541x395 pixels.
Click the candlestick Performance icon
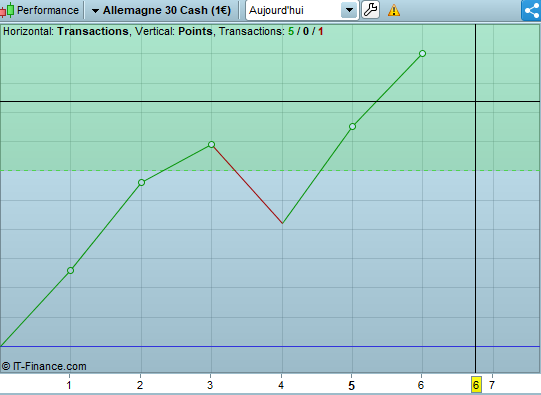tap(7, 10)
